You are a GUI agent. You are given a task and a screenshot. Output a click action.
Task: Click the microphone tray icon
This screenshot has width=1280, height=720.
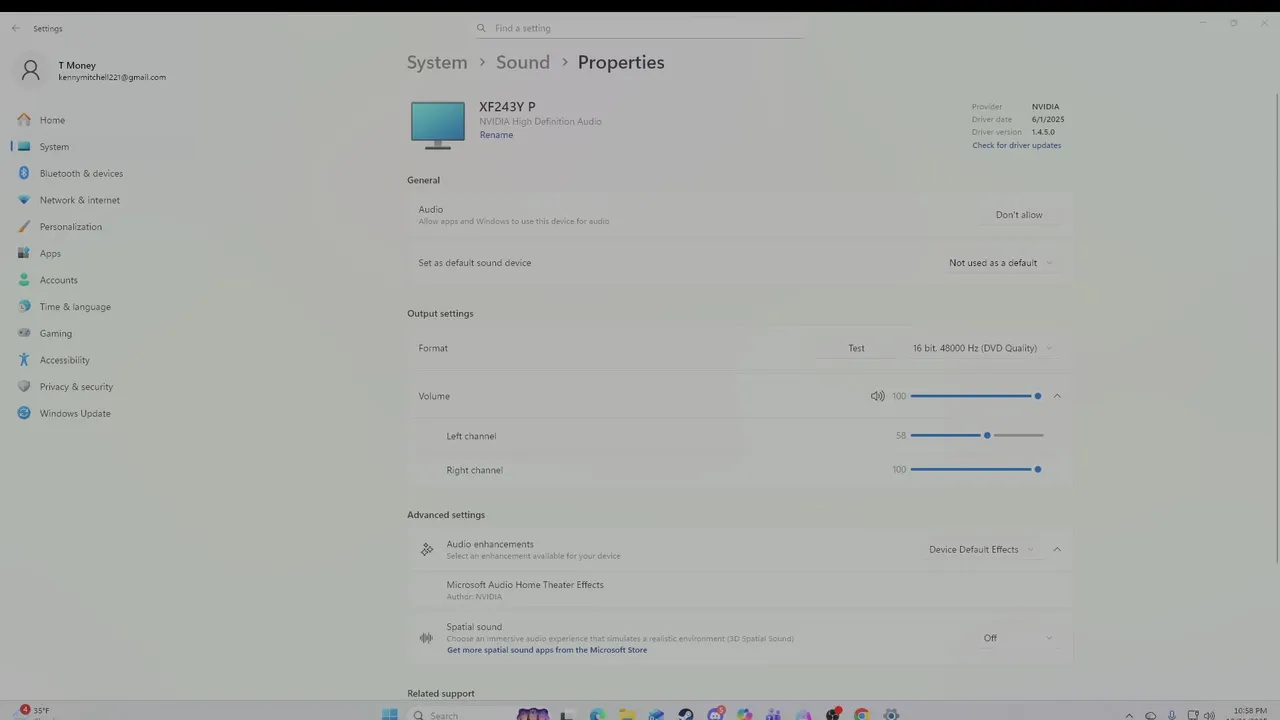(x=1172, y=715)
